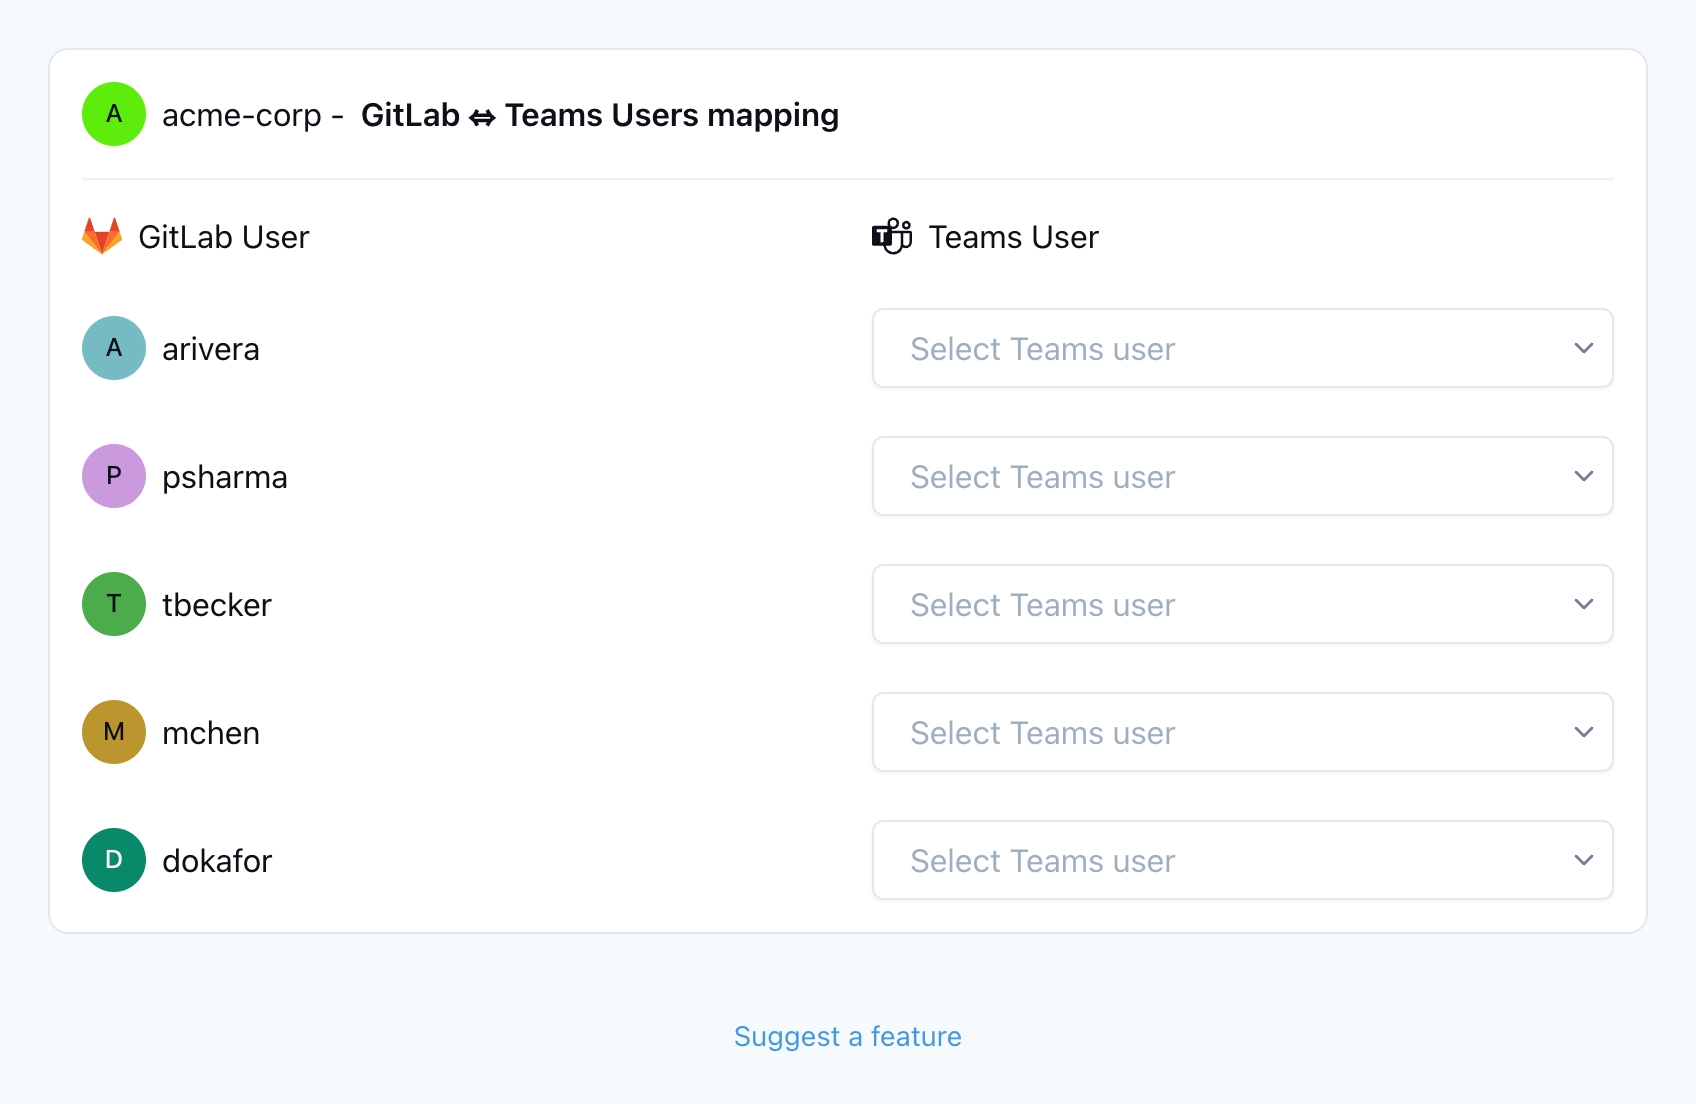Click the Suggest a feature link
This screenshot has width=1696, height=1104.
[x=848, y=1036]
